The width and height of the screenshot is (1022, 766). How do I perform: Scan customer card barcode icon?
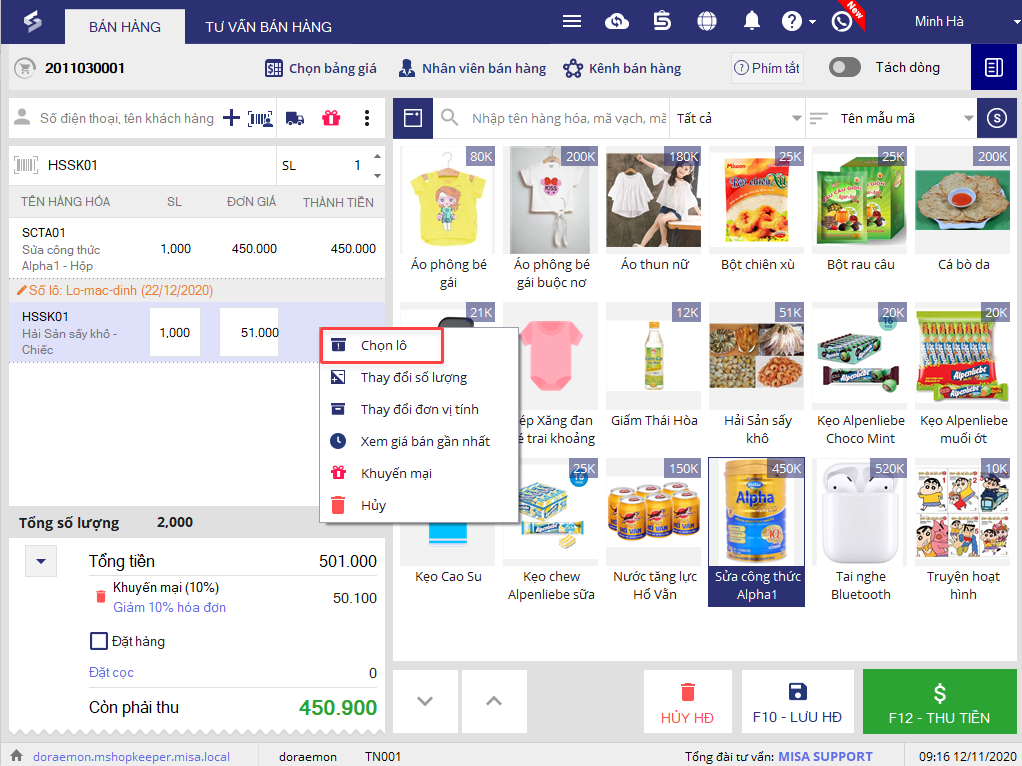[260, 119]
